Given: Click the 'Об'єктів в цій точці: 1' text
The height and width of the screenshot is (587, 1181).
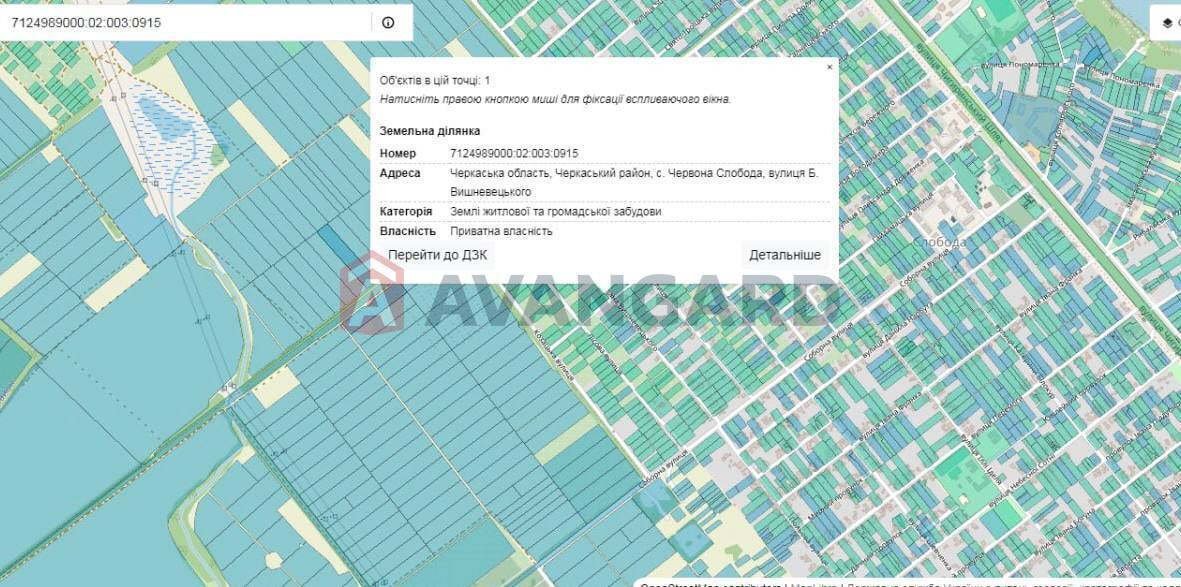Looking at the screenshot, I should click(x=435, y=80).
